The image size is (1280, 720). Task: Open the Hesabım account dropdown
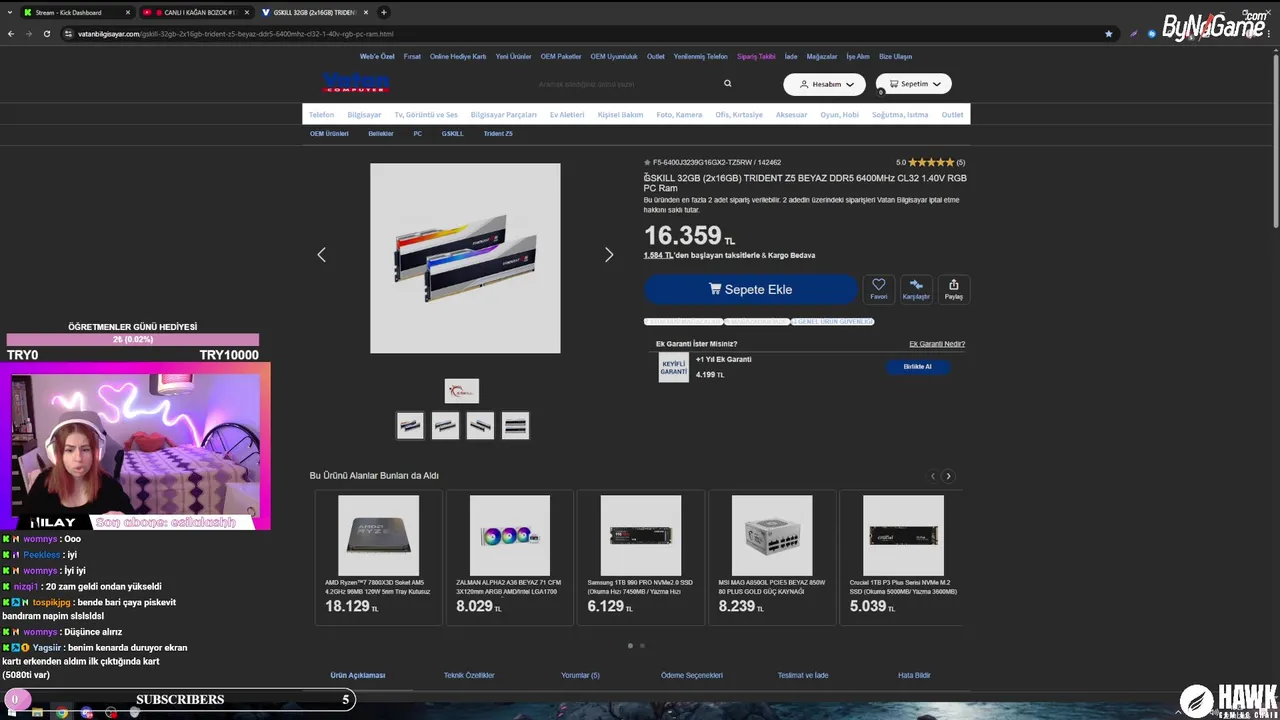pyautogui.click(x=824, y=84)
